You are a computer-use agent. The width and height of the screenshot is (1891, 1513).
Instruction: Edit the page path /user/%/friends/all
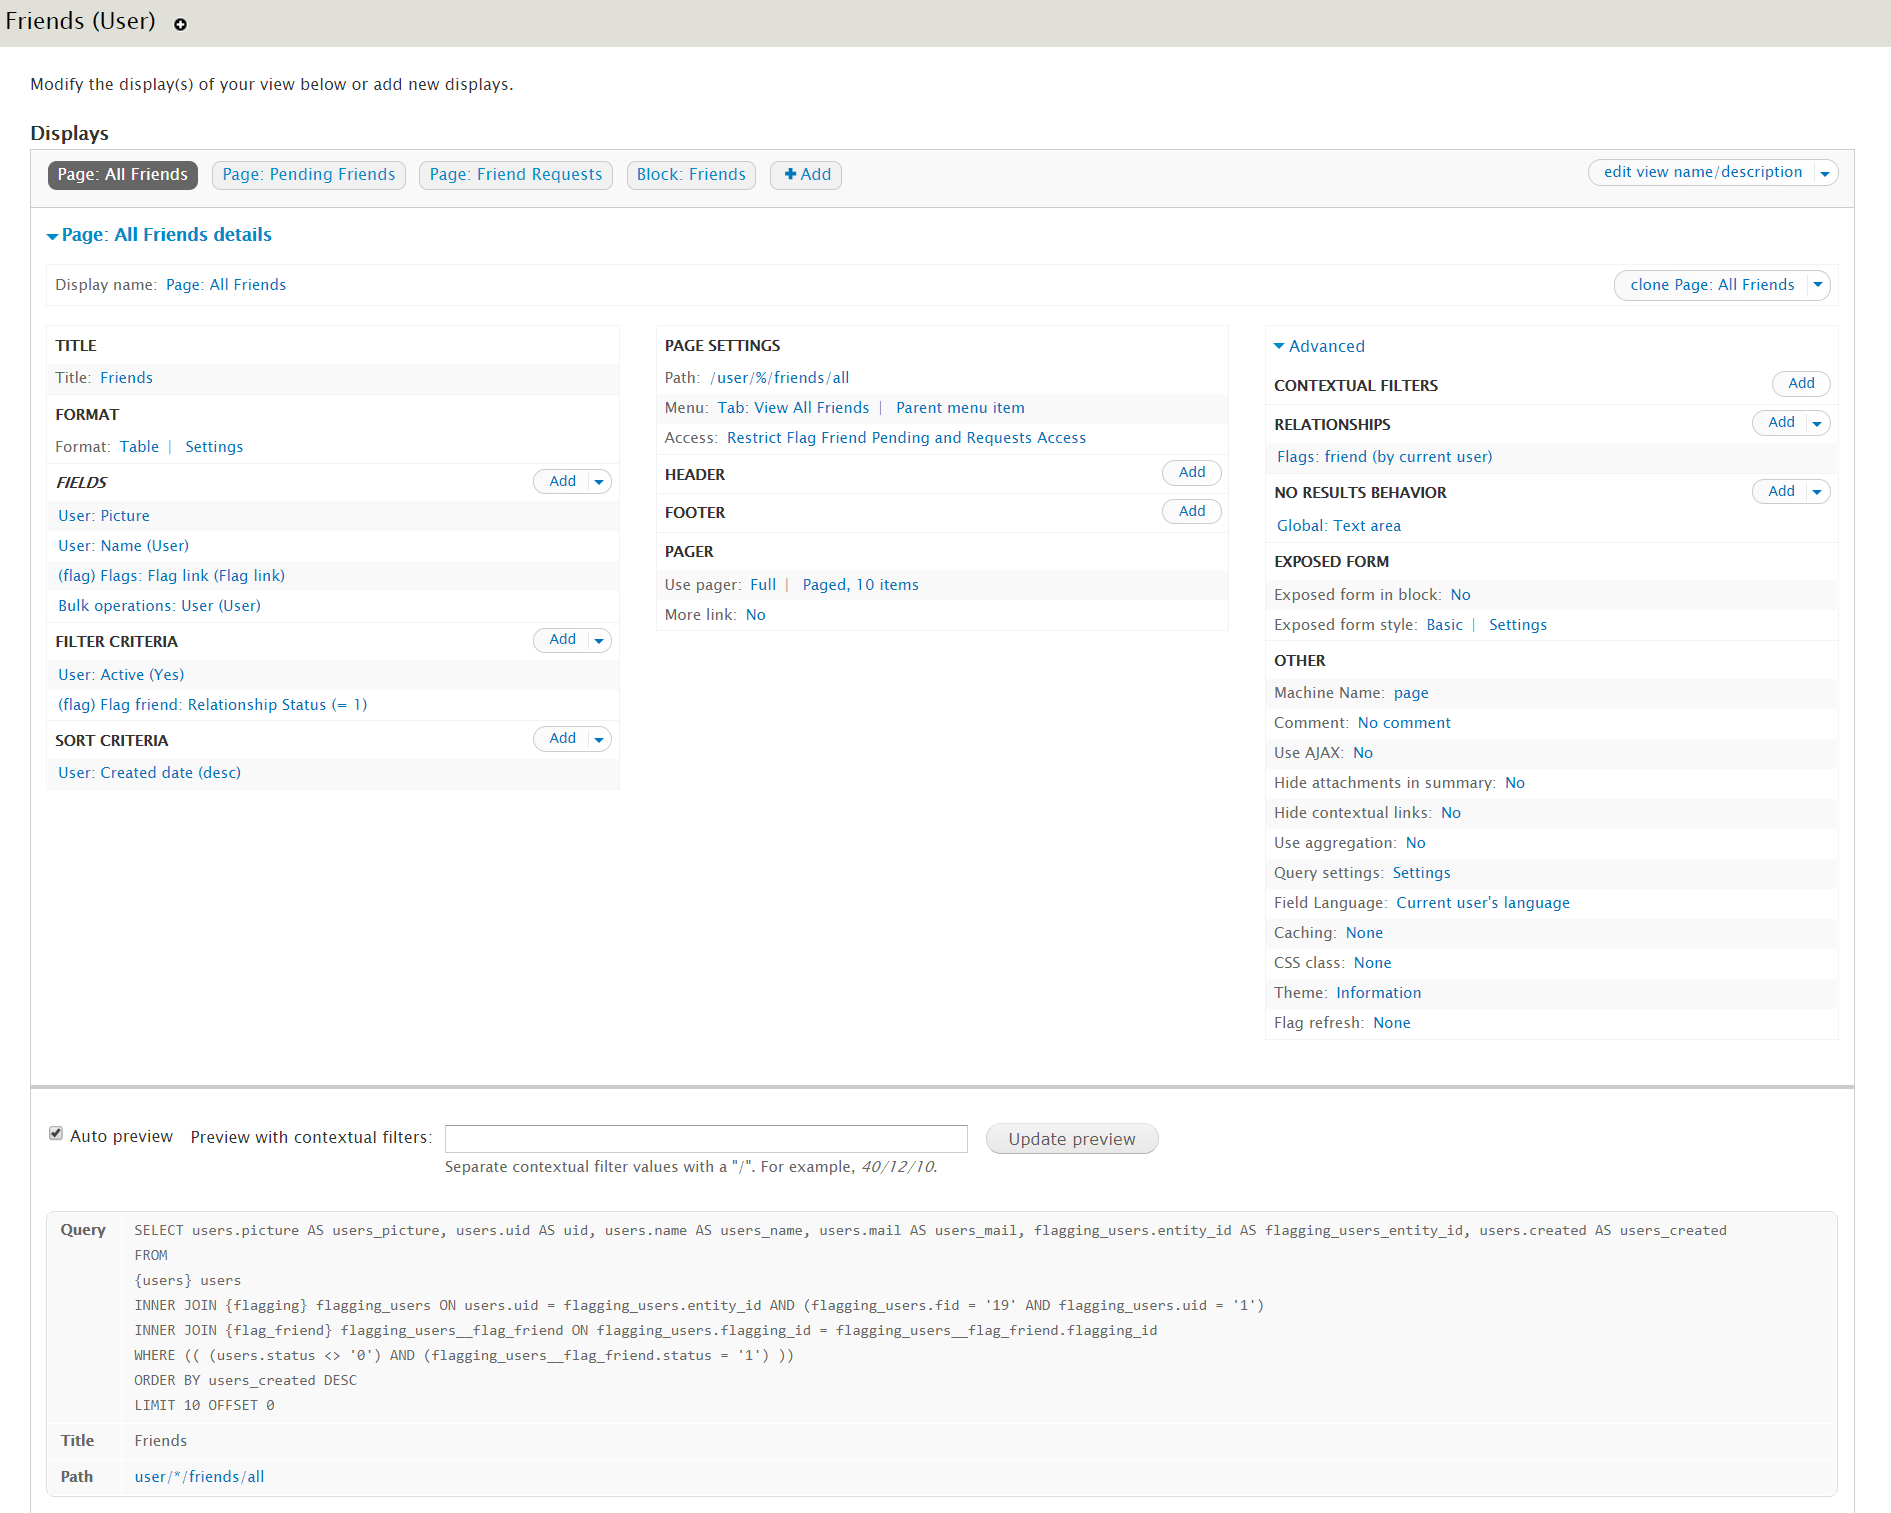[x=779, y=378]
